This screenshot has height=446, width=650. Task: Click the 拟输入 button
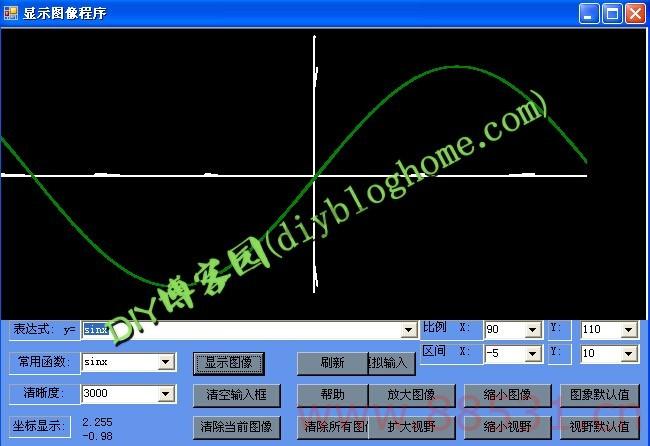click(x=392, y=364)
